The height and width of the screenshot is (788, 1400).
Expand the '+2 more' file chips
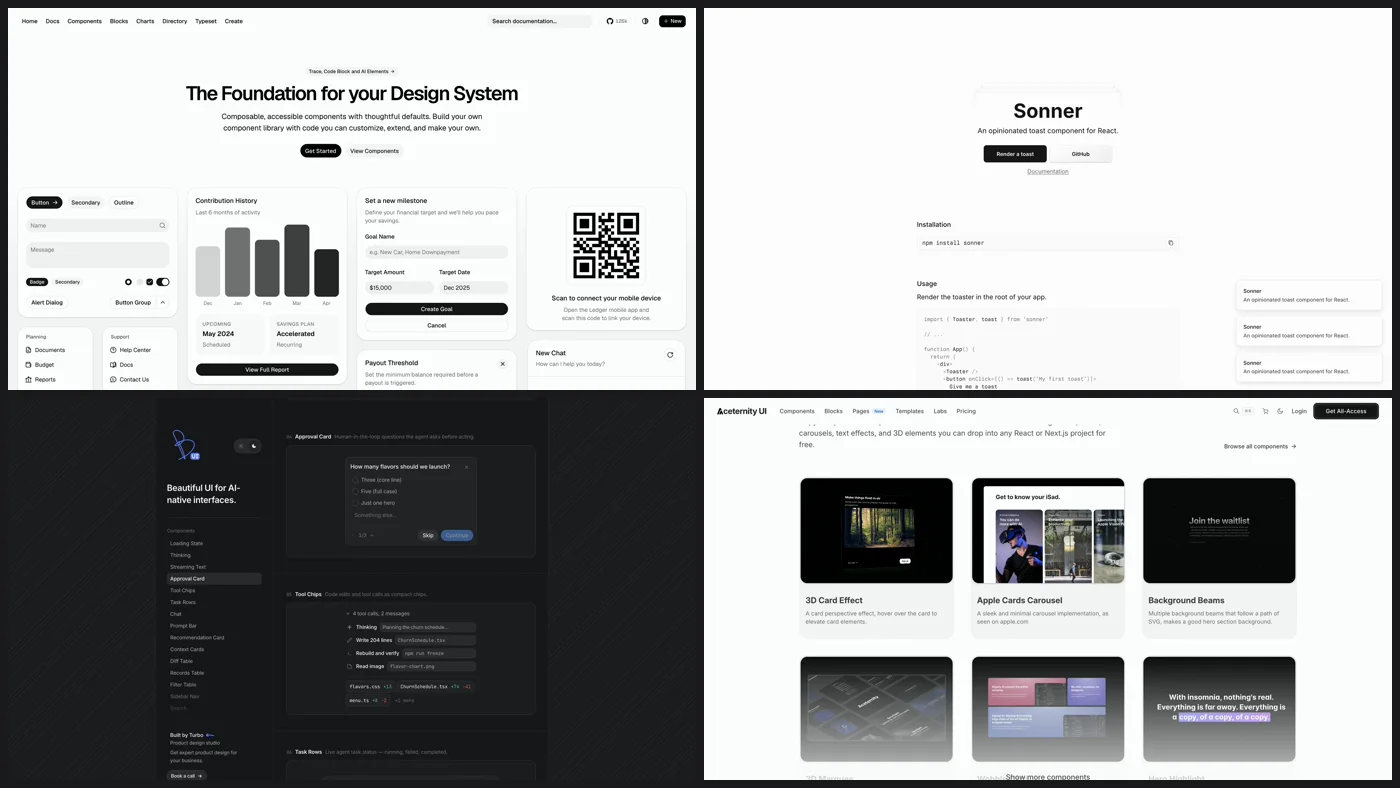pos(404,700)
